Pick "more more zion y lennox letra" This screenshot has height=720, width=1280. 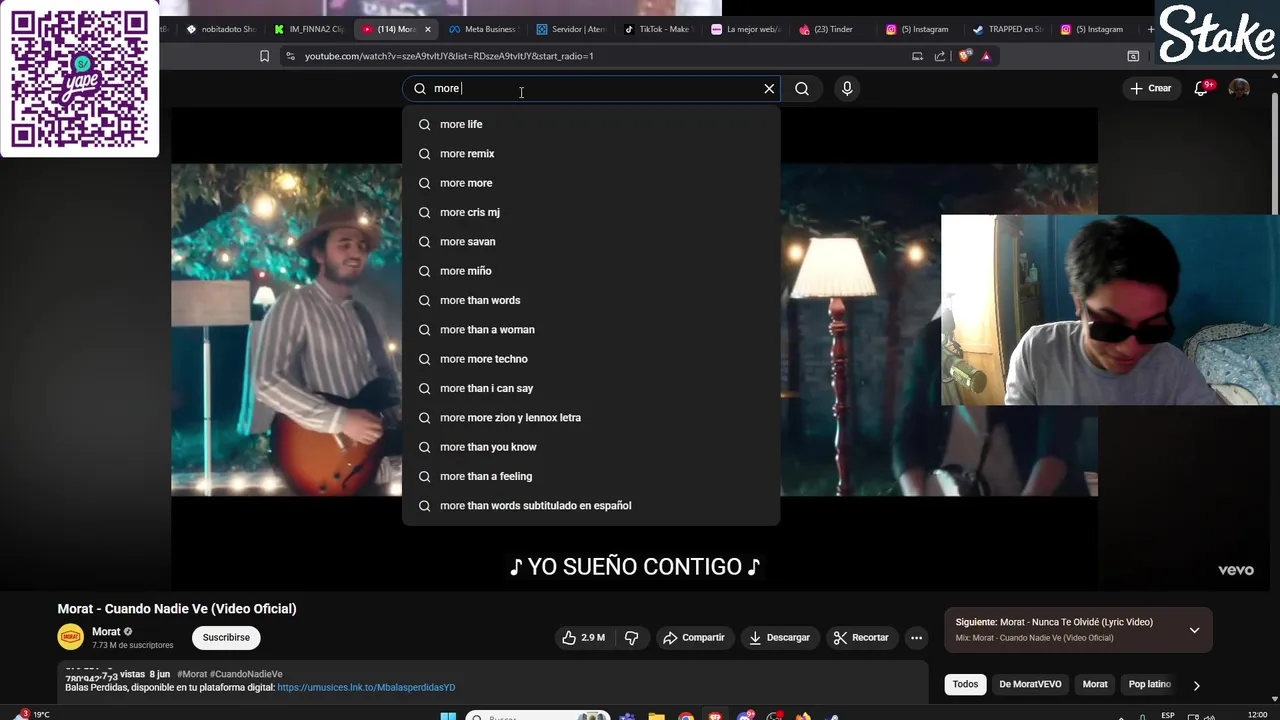point(591,418)
